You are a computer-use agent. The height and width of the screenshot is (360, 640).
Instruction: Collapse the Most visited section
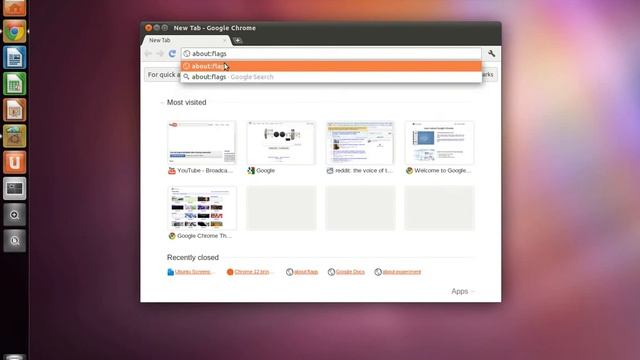tap(187, 102)
